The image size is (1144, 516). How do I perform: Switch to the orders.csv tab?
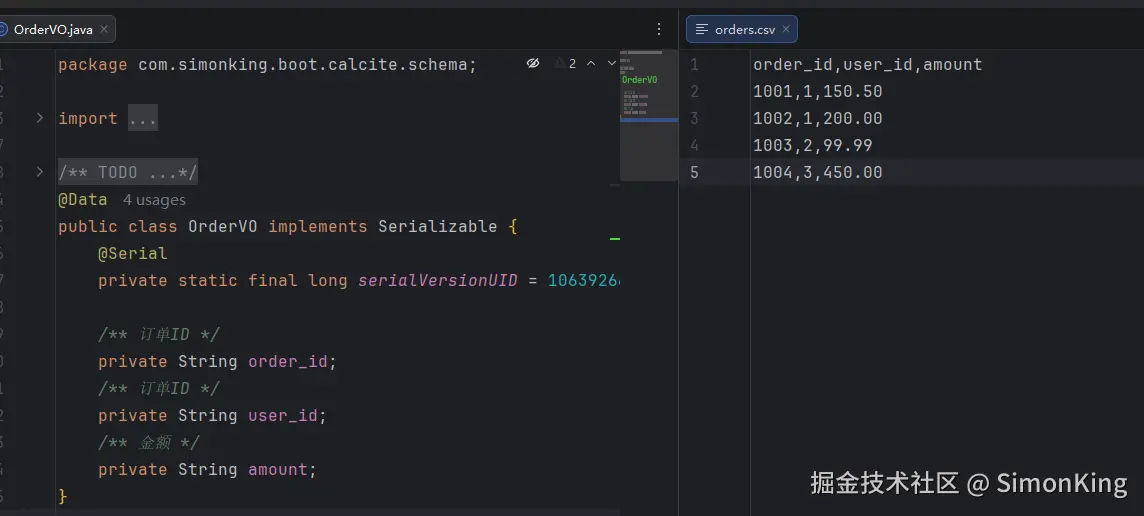point(745,30)
